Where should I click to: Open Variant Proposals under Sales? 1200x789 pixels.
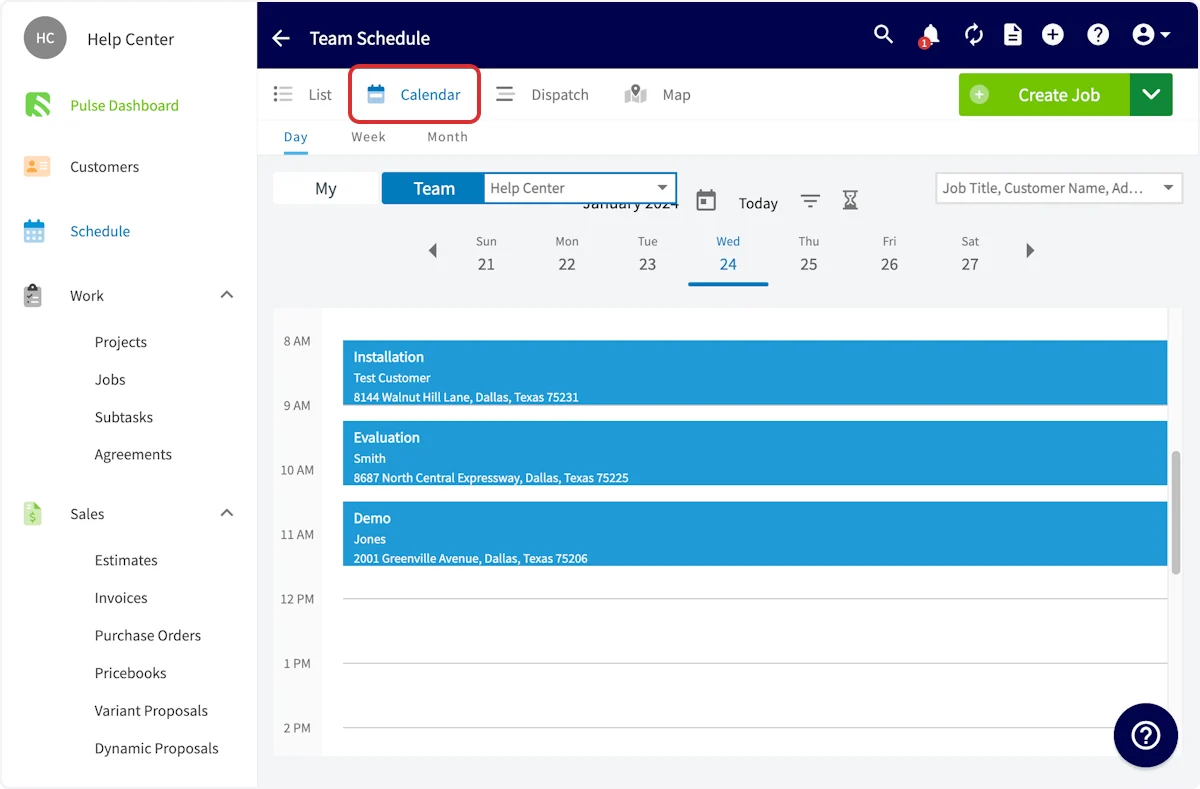pyautogui.click(x=151, y=711)
